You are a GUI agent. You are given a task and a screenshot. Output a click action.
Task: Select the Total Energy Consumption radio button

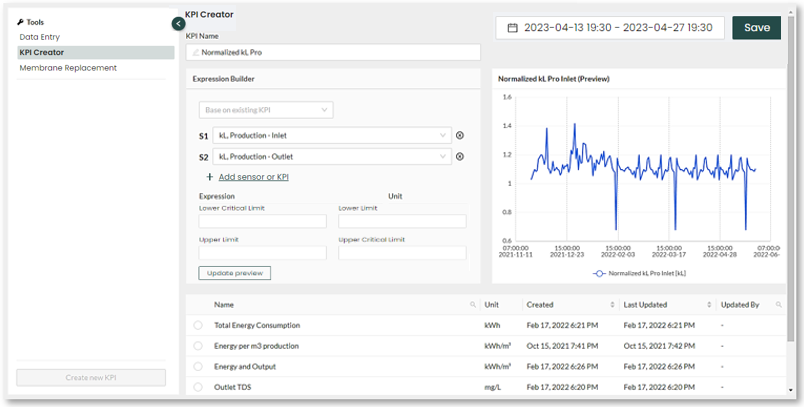click(198, 325)
